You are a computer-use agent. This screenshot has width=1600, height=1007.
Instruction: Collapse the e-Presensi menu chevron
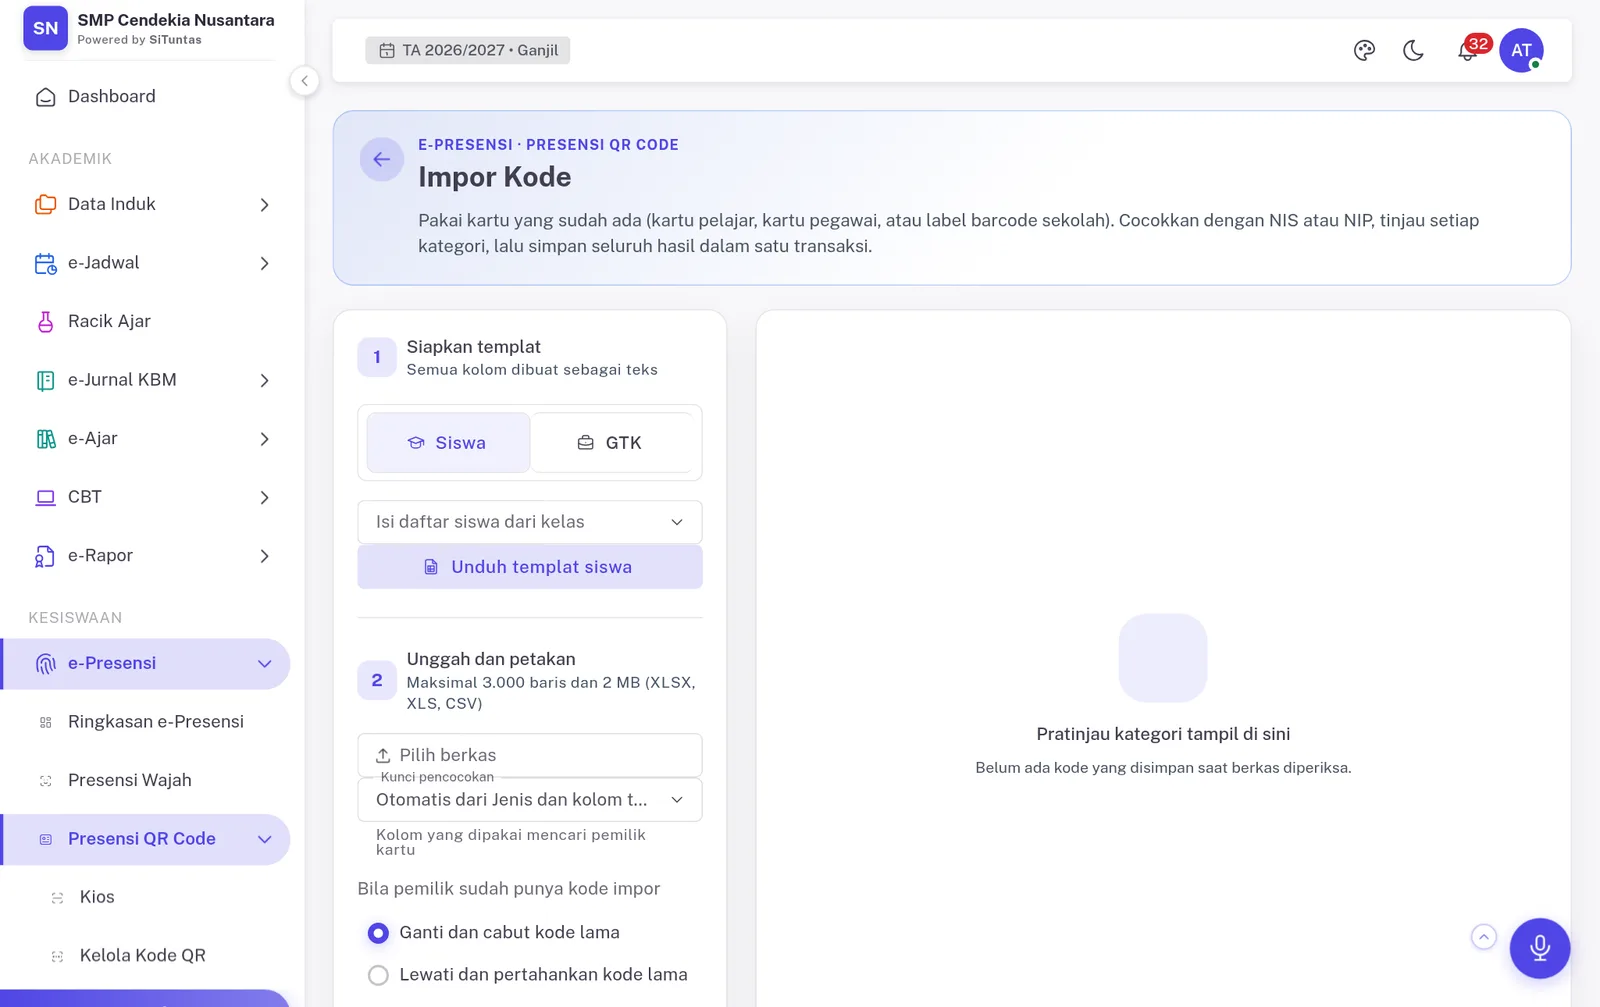click(x=265, y=664)
